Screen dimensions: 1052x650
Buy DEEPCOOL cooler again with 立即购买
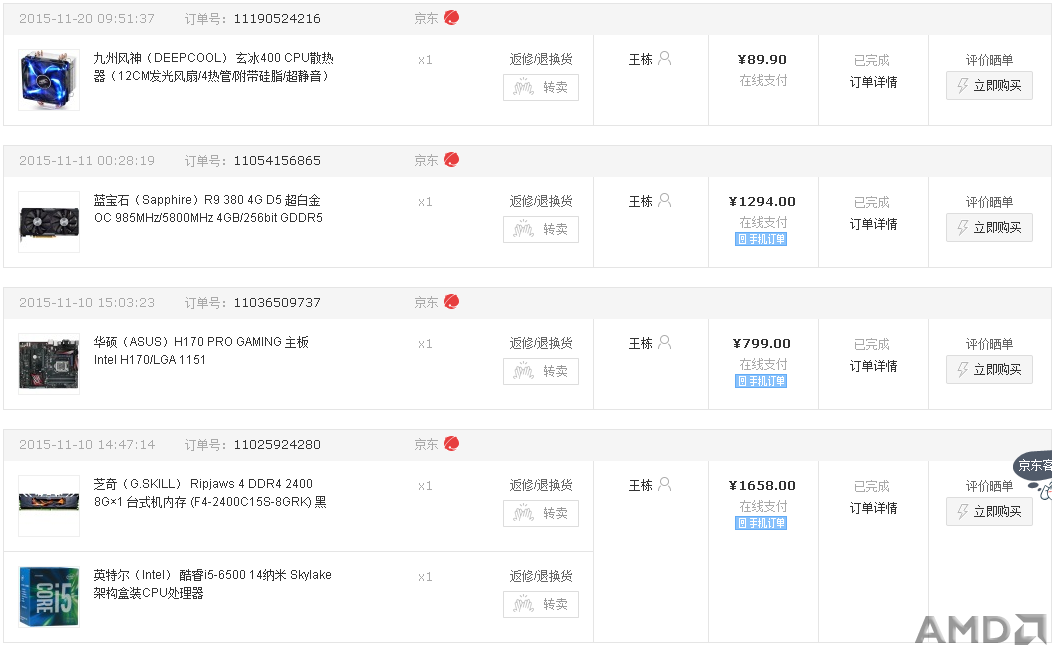click(989, 86)
